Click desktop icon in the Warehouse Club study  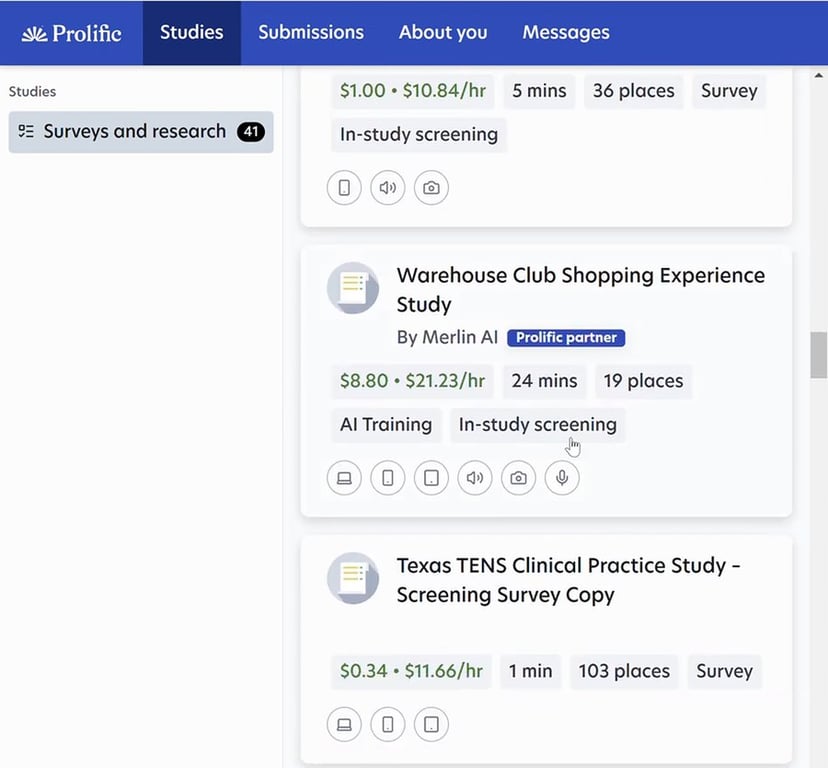coord(344,478)
